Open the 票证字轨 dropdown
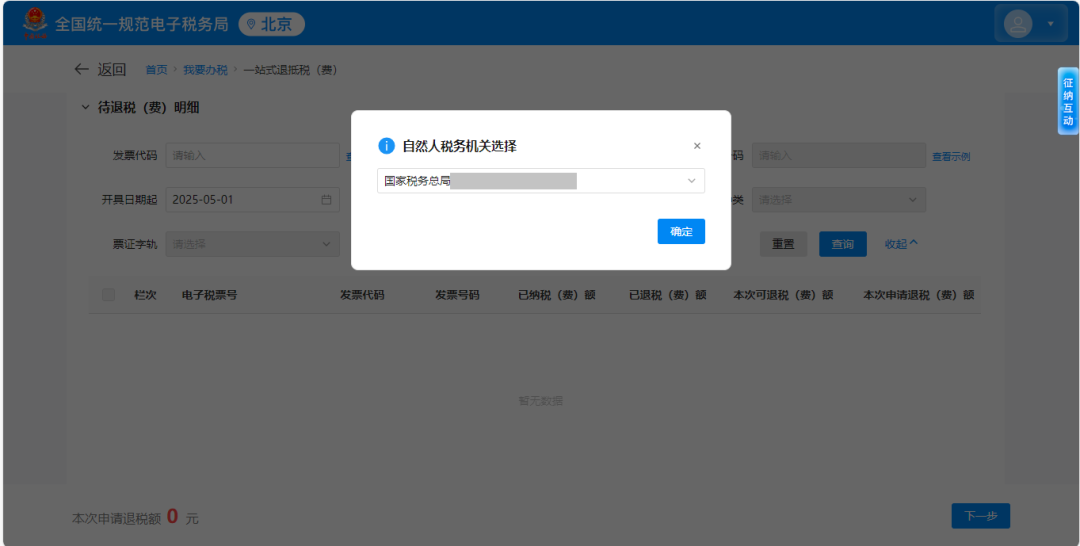The height and width of the screenshot is (546, 1080). (252, 244)
